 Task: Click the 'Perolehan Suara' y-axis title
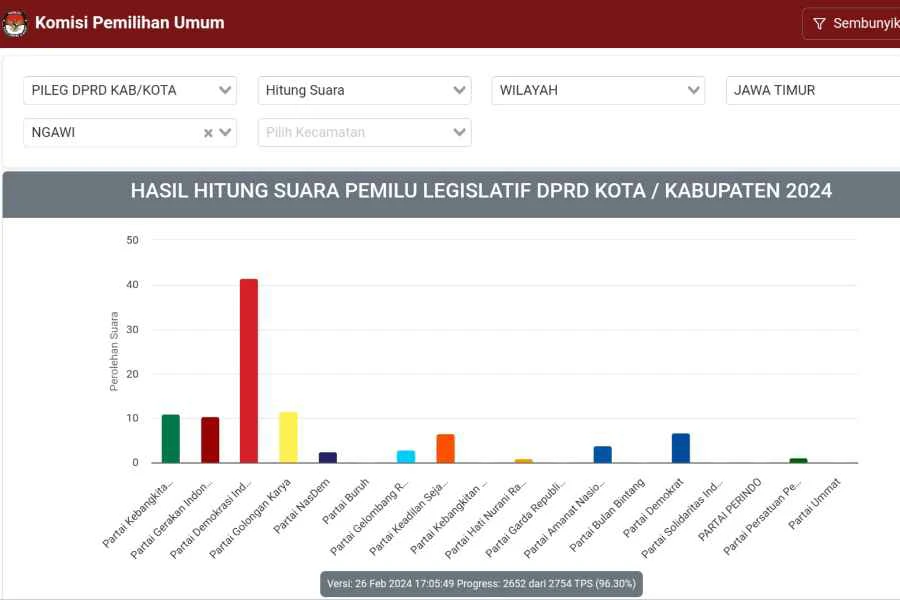(114, 351)
